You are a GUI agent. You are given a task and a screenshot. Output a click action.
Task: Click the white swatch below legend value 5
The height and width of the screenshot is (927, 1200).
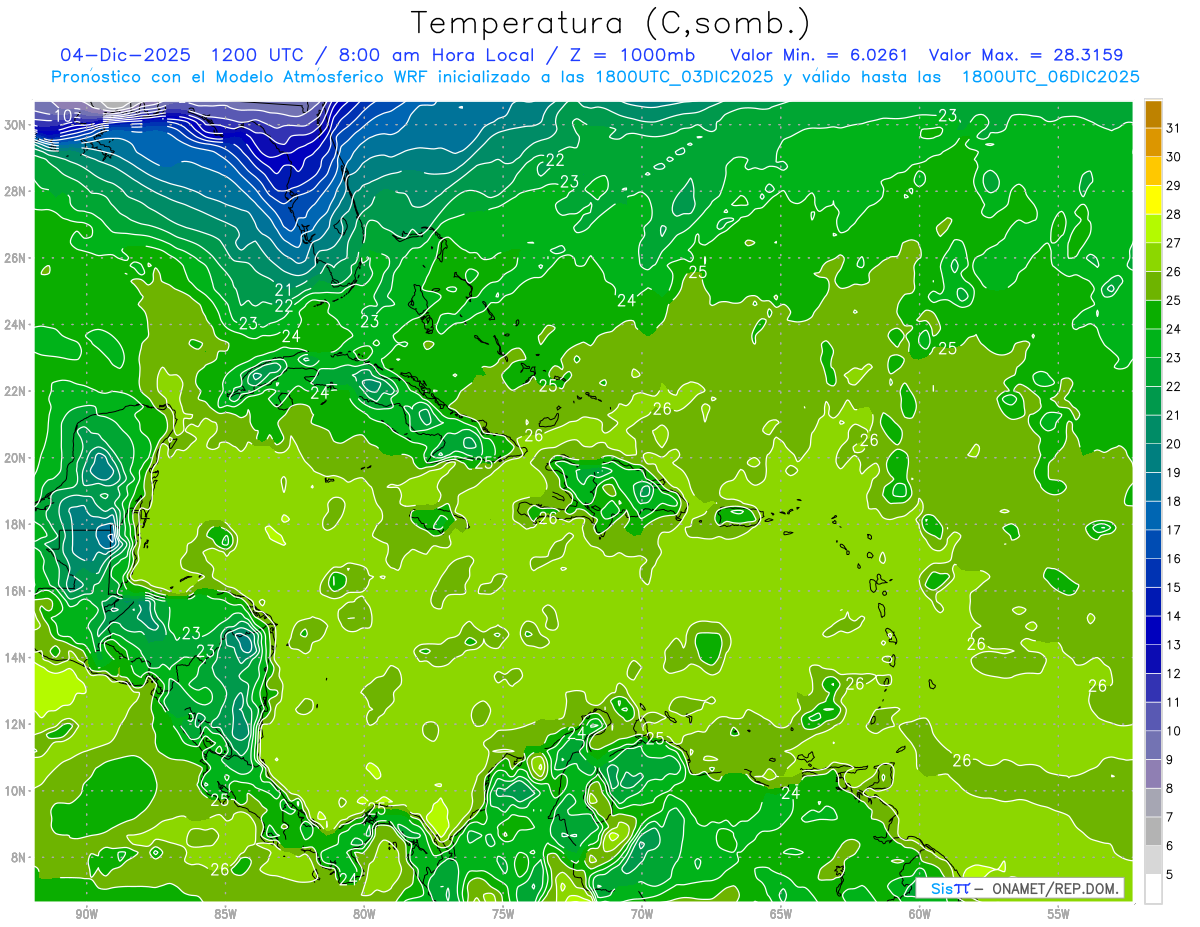(x=1153, y=888)
